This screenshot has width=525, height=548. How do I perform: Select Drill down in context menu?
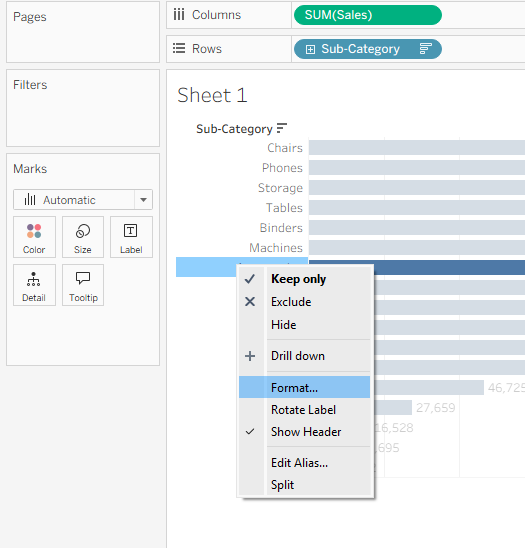coord(304,356)
